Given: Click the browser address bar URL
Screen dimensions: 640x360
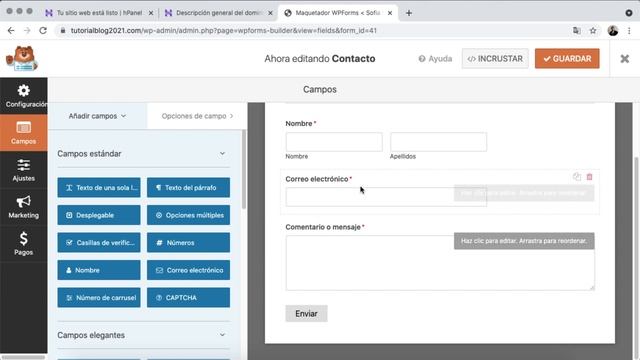Looking at the screenshot, I should (x=224, y=31).
